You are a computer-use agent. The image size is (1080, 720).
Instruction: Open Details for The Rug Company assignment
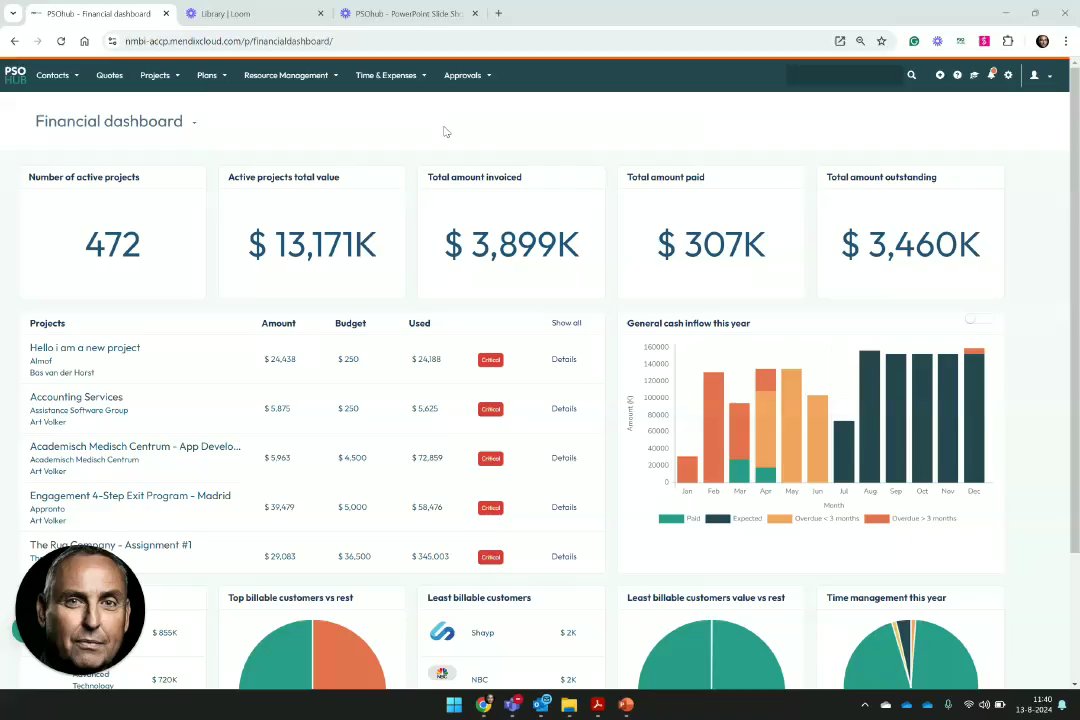563,556
